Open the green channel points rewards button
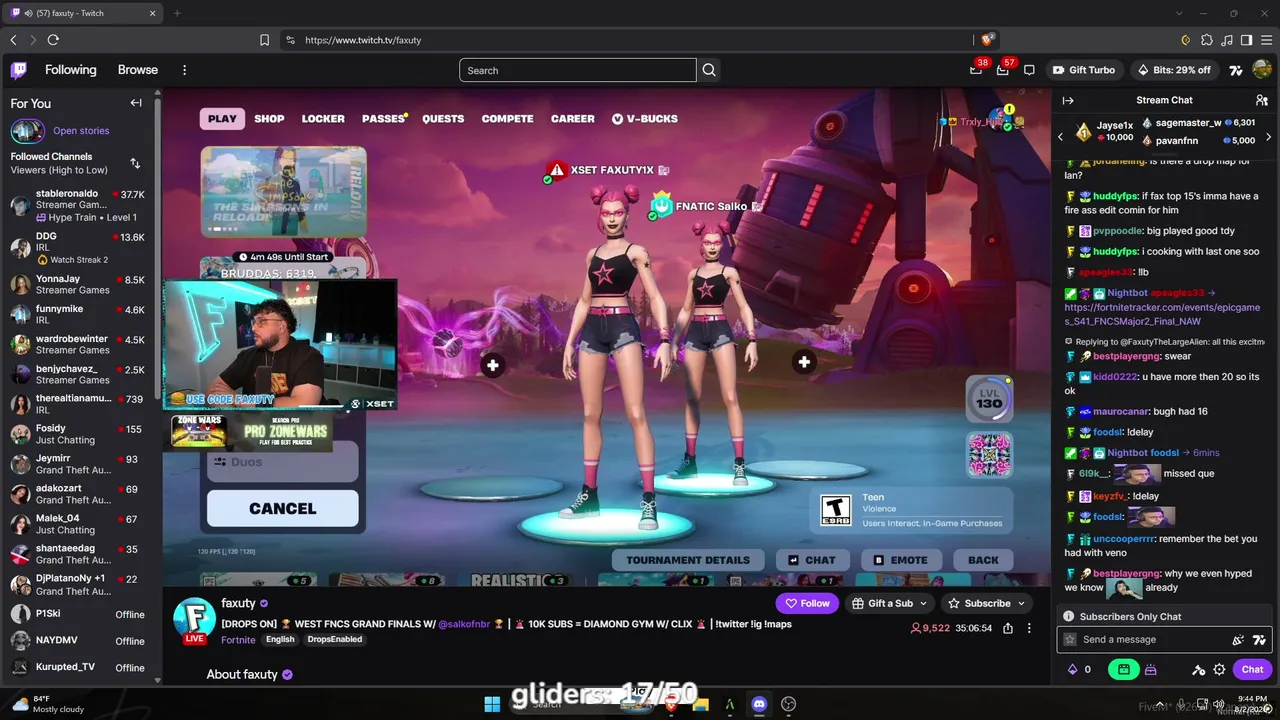The image size is (1280, 720). click(1123, 669)
